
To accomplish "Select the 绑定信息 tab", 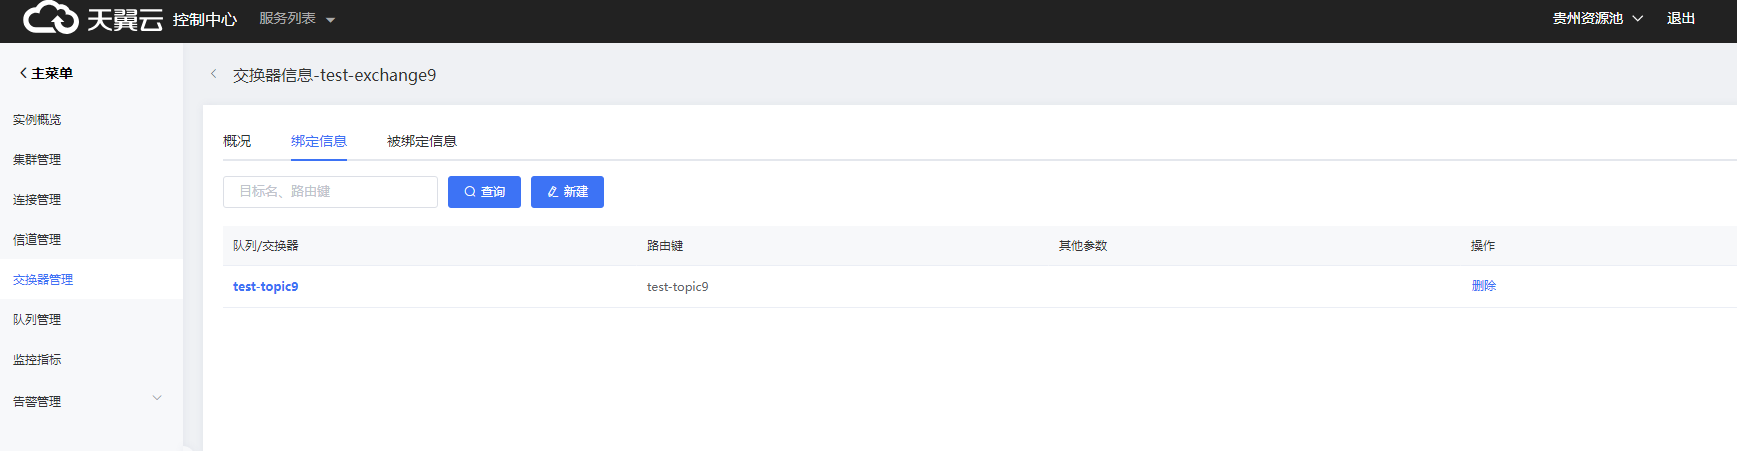I will pos(319,141).
